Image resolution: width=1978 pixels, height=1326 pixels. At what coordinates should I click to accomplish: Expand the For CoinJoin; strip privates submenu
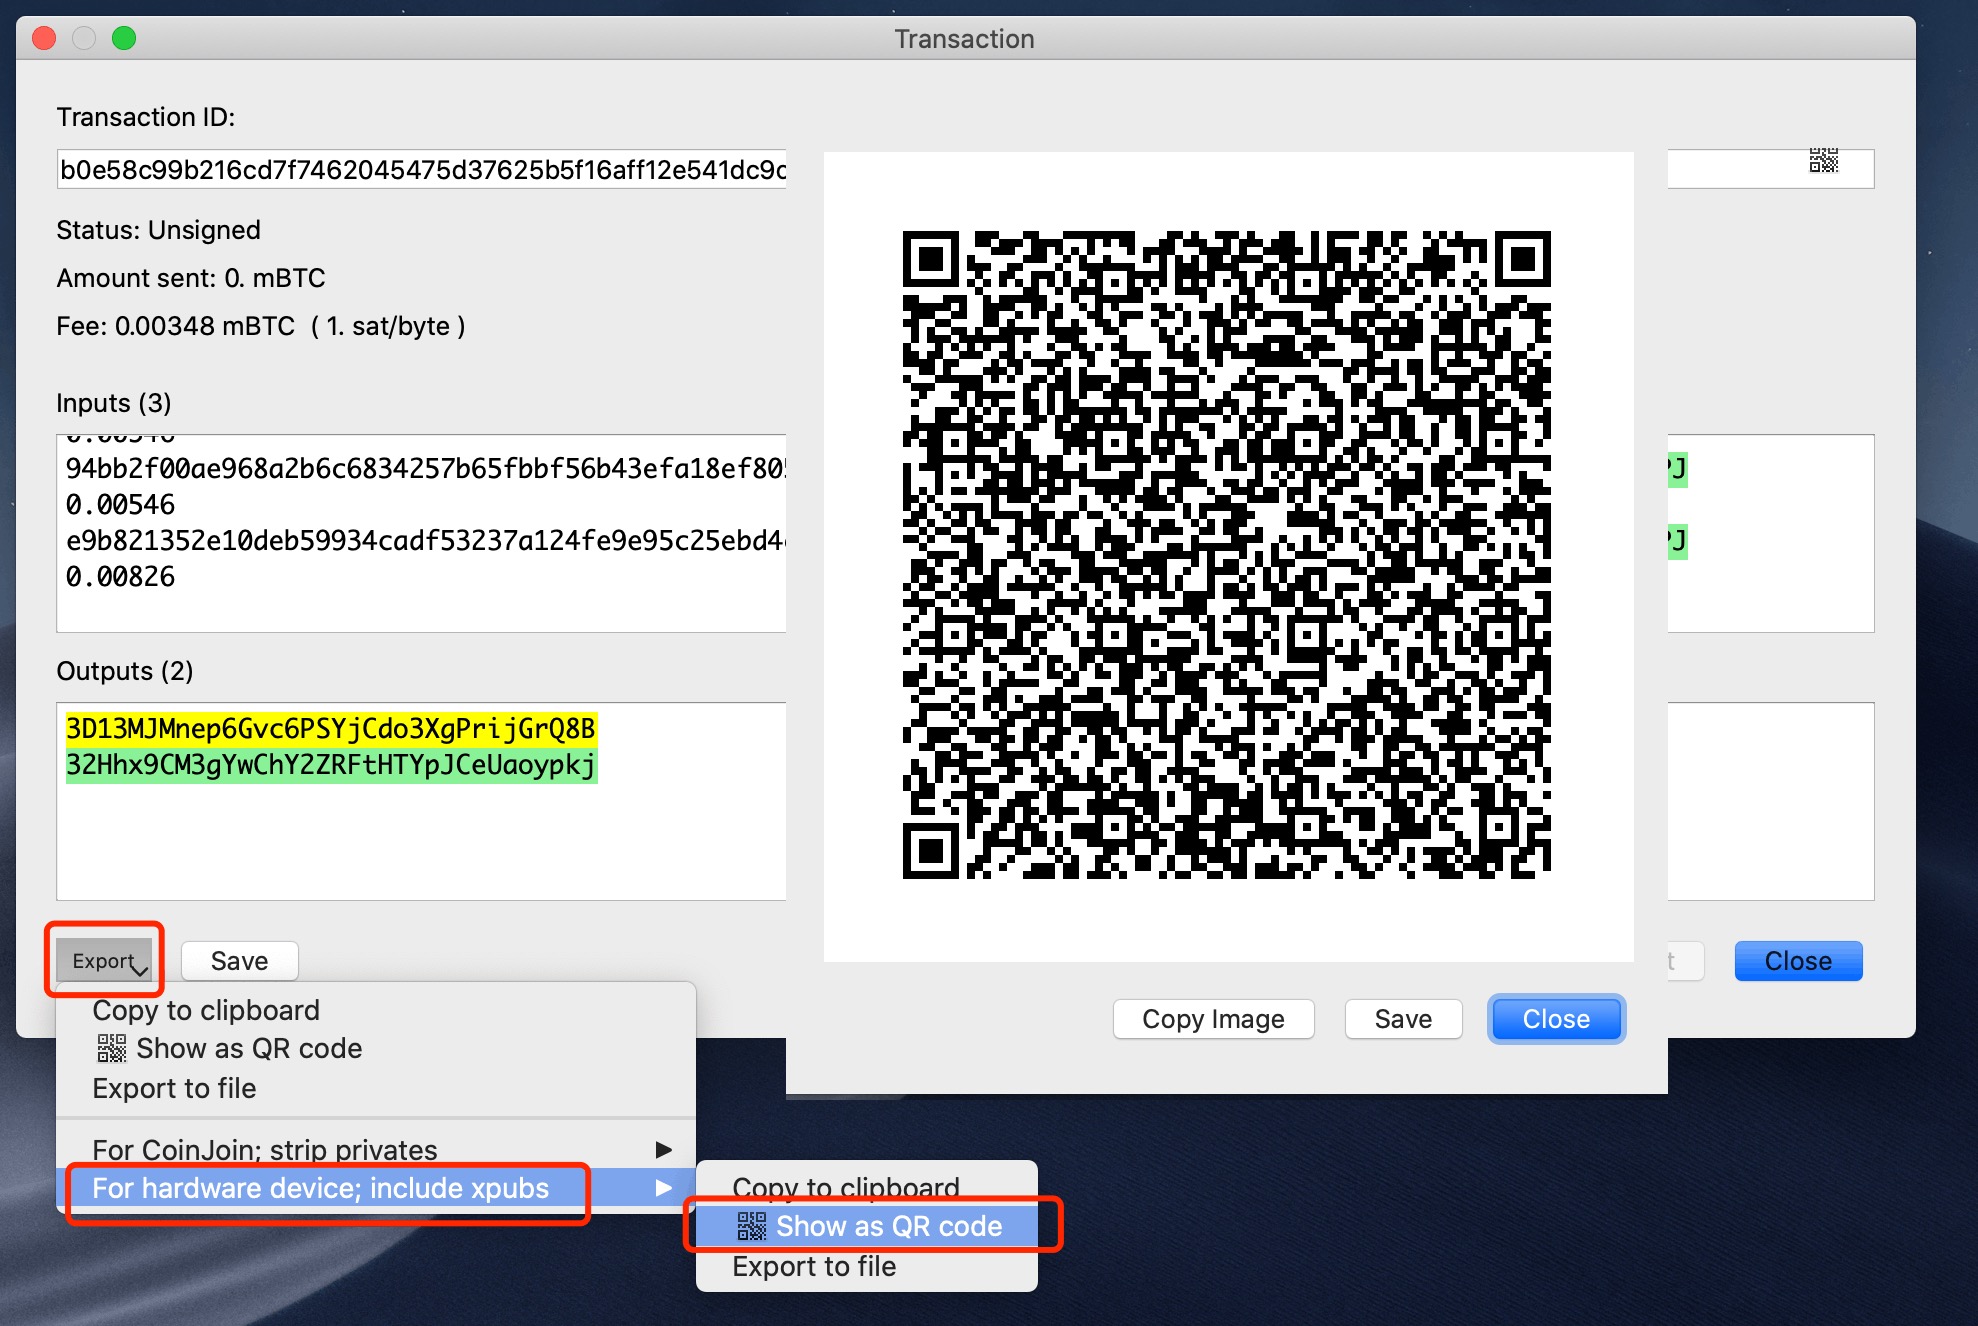click(x=264, y=1148)
